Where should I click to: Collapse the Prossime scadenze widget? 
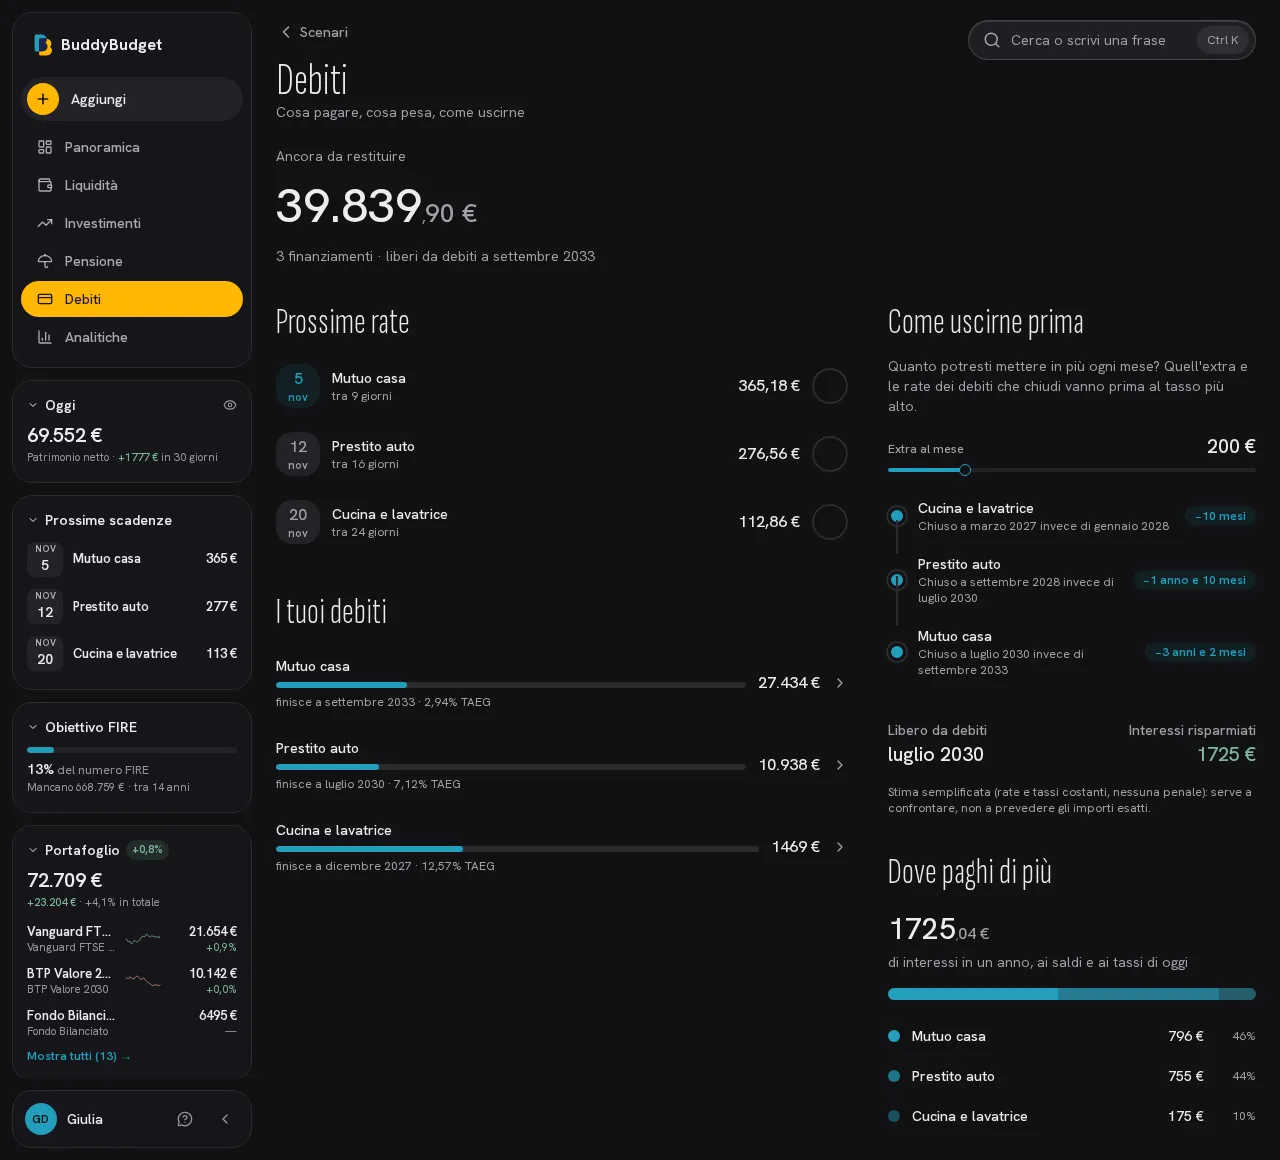pos(33,520)
